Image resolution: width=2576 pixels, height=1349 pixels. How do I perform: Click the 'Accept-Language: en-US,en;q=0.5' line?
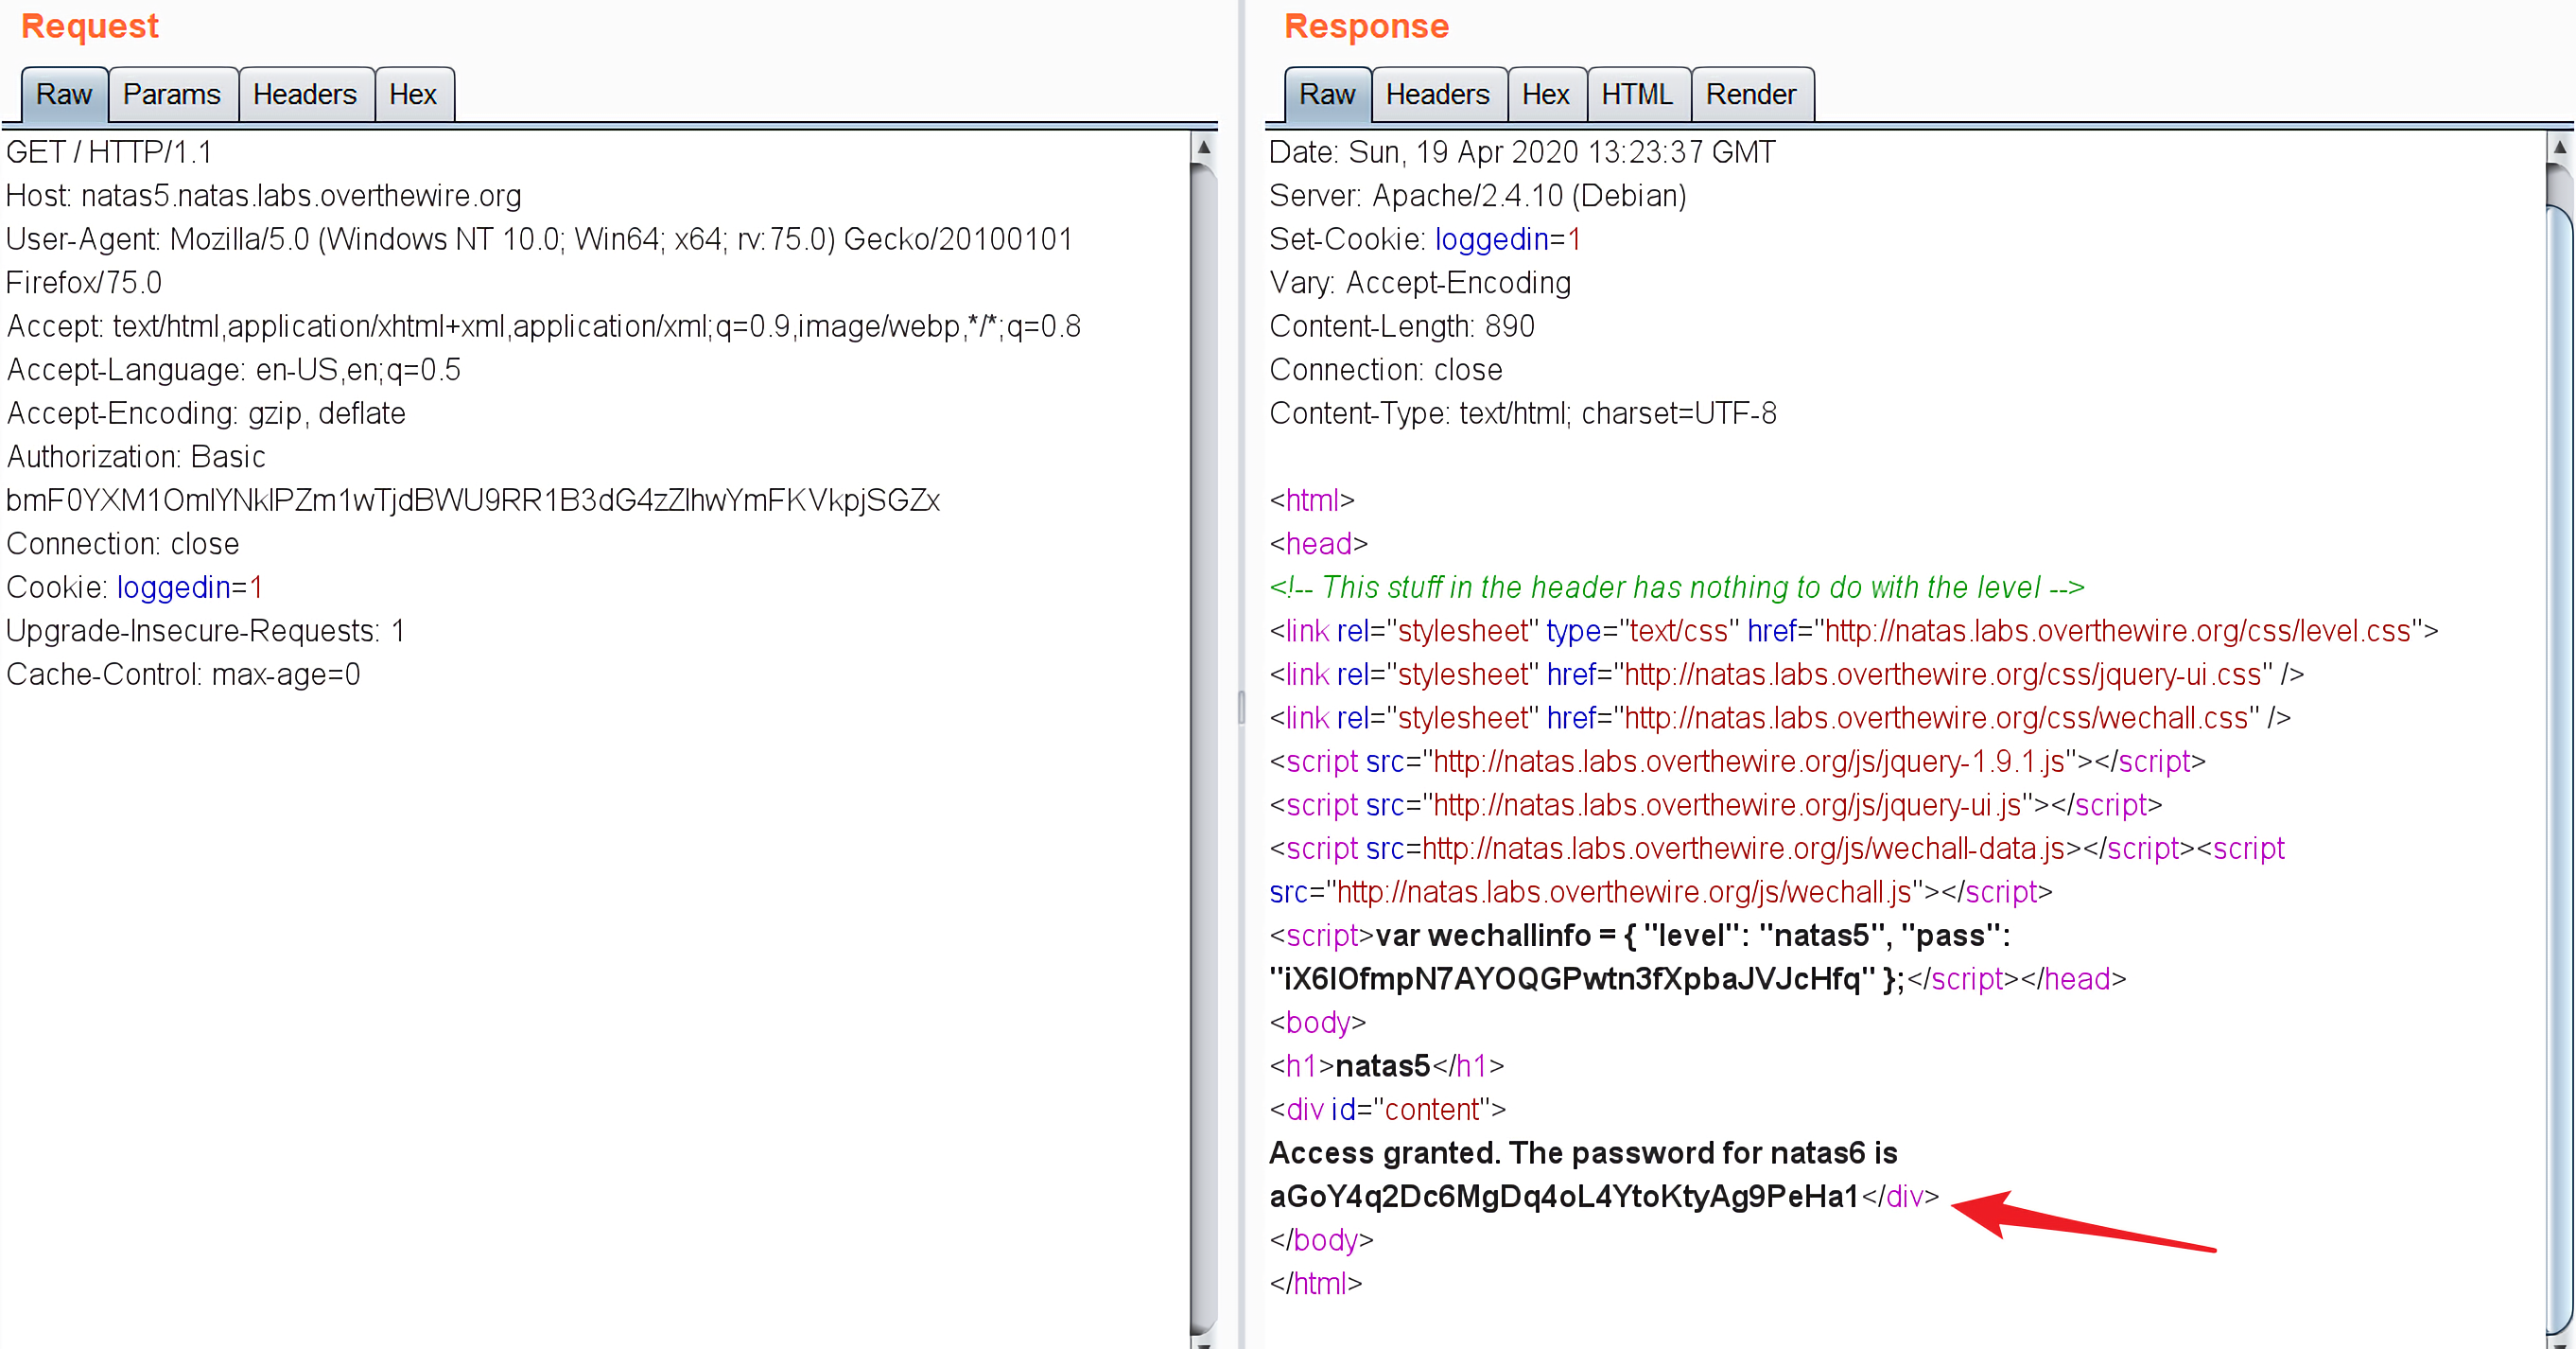[x=234, y=370]
